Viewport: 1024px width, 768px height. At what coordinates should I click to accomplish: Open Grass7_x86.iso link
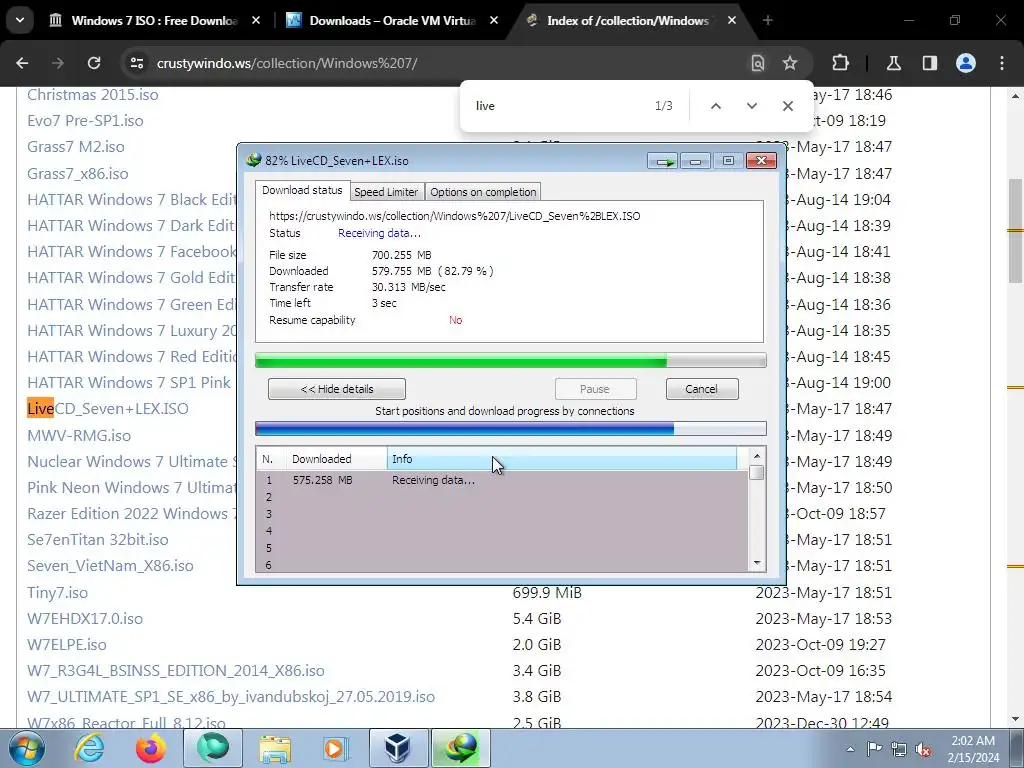[x=78, y=174]
